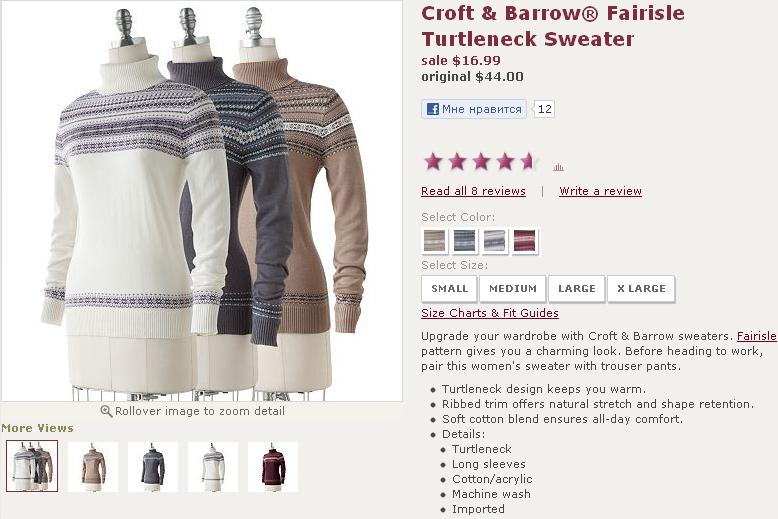Click the main product image
This screenshot has height=519, width=778.
[x=201, y=200]
